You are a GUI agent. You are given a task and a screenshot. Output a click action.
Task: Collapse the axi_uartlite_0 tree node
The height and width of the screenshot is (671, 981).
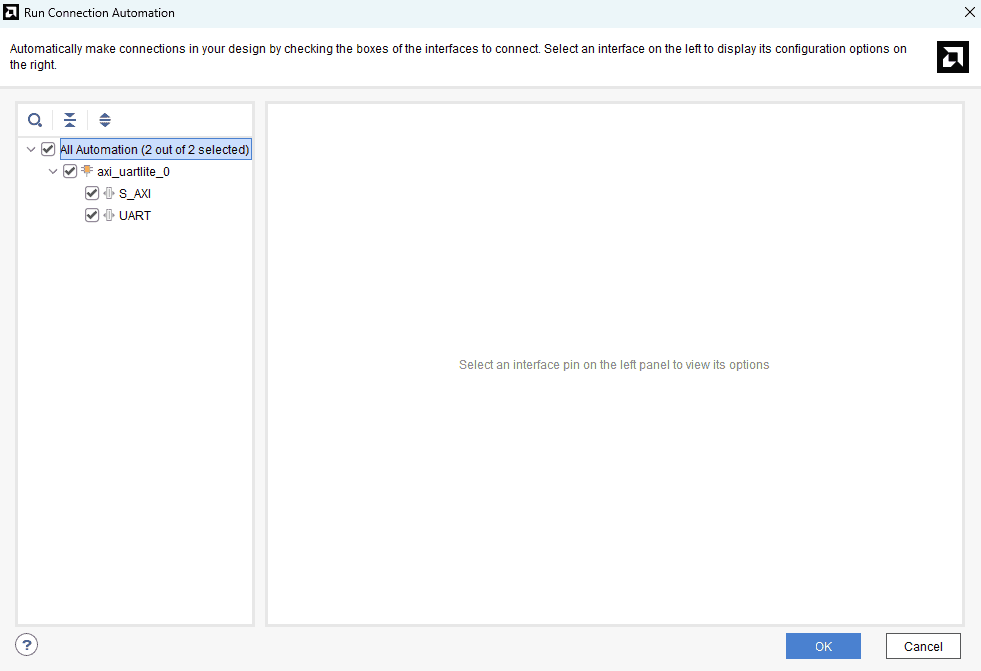53,171
